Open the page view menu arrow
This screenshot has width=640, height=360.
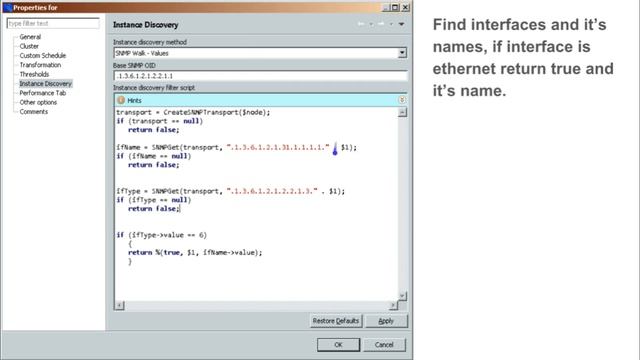tap(402, 24)
